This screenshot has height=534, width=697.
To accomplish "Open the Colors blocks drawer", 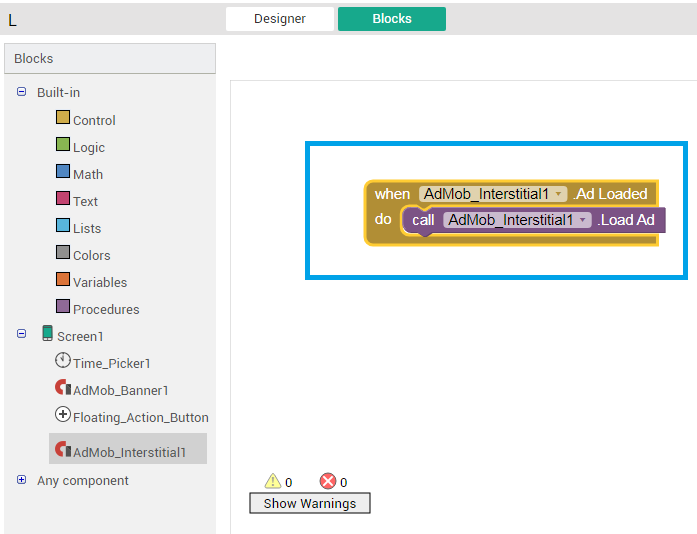I will click(92, 256).
